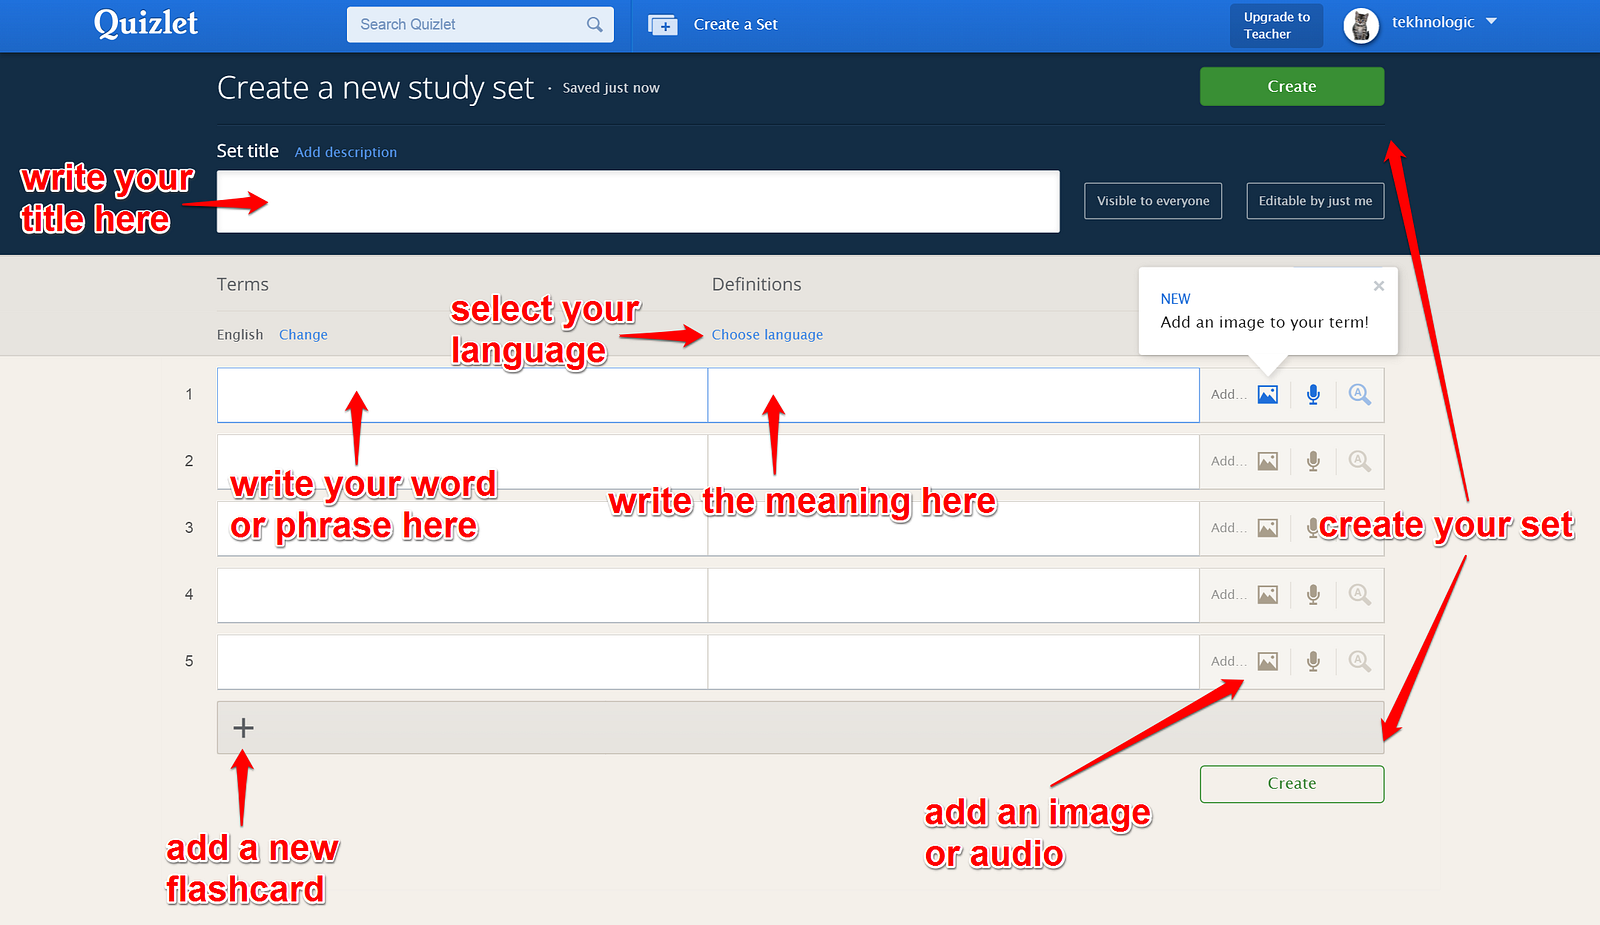Click the green Create button in the header
Image resolution: width=1600 pixels, height=925 pixels.
click(x=1292, y=86)
